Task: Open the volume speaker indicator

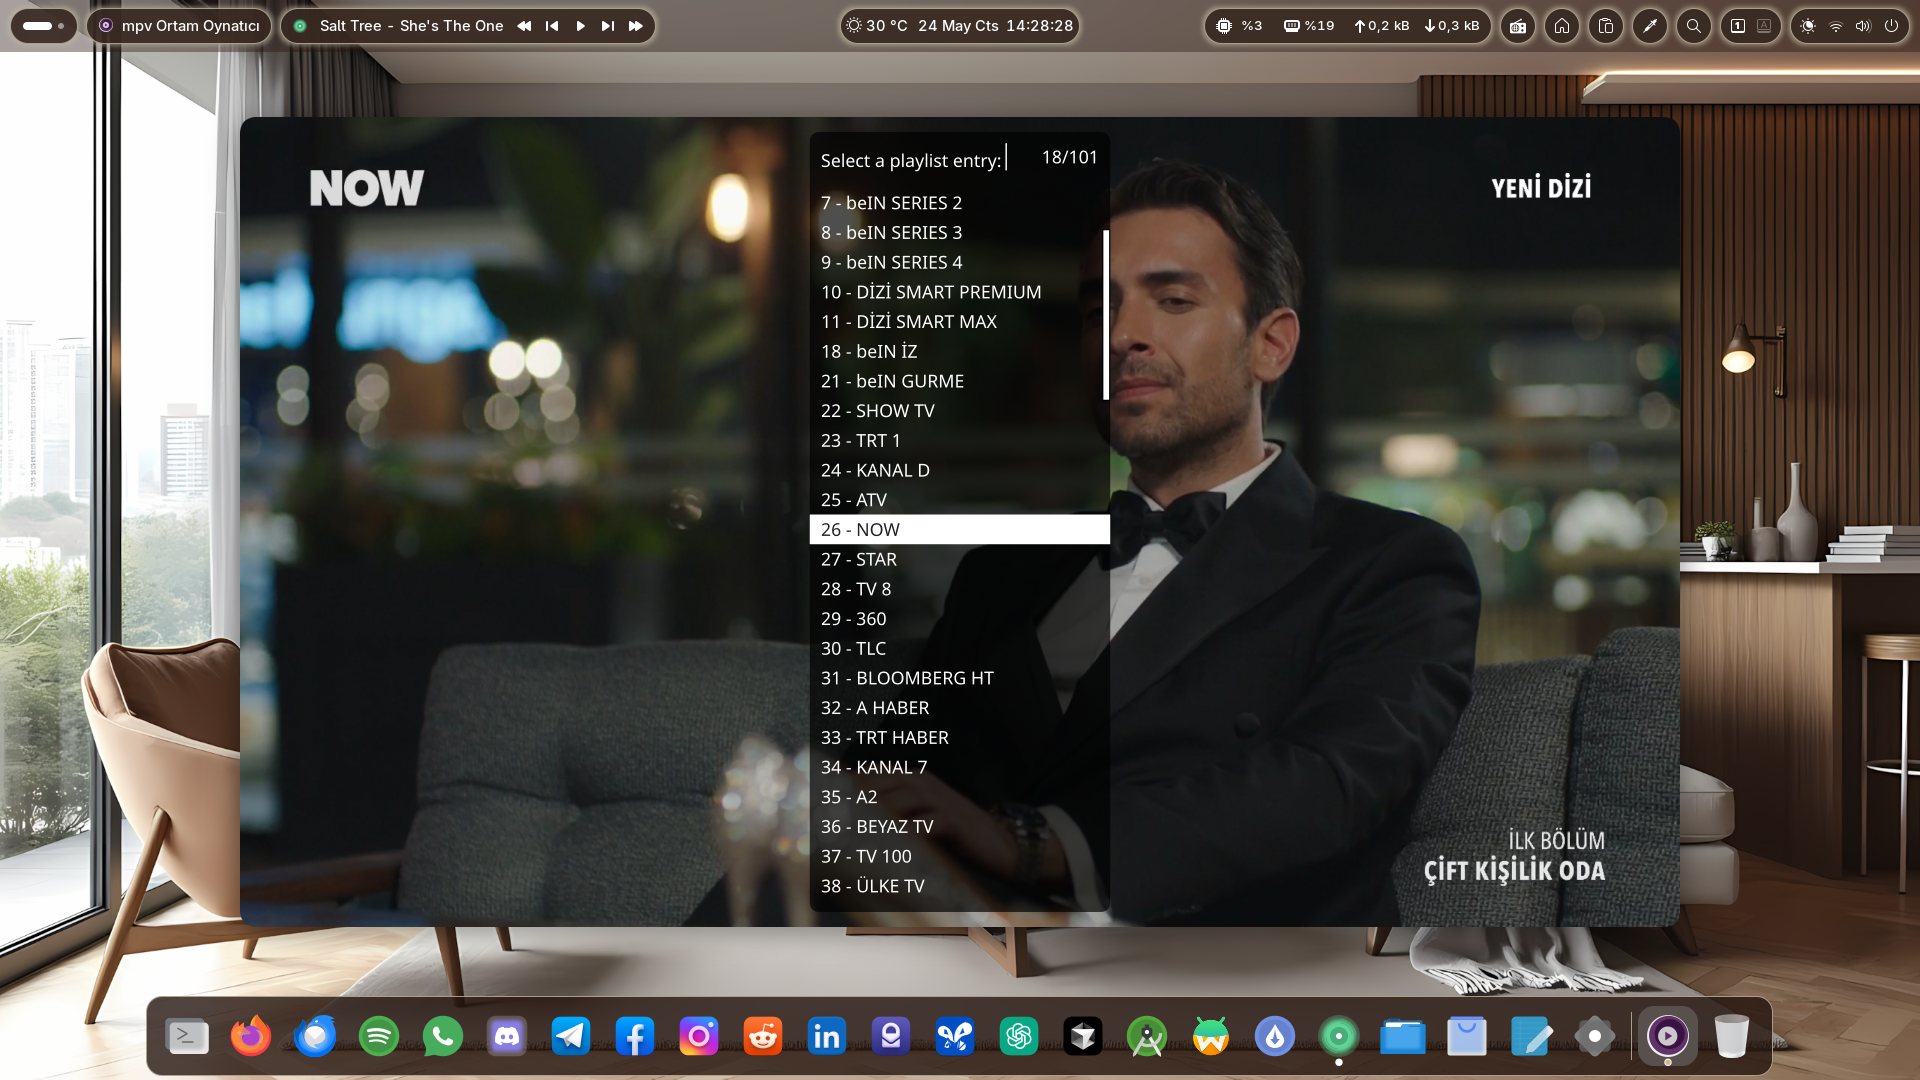Action: click(x=1863, y=26)
